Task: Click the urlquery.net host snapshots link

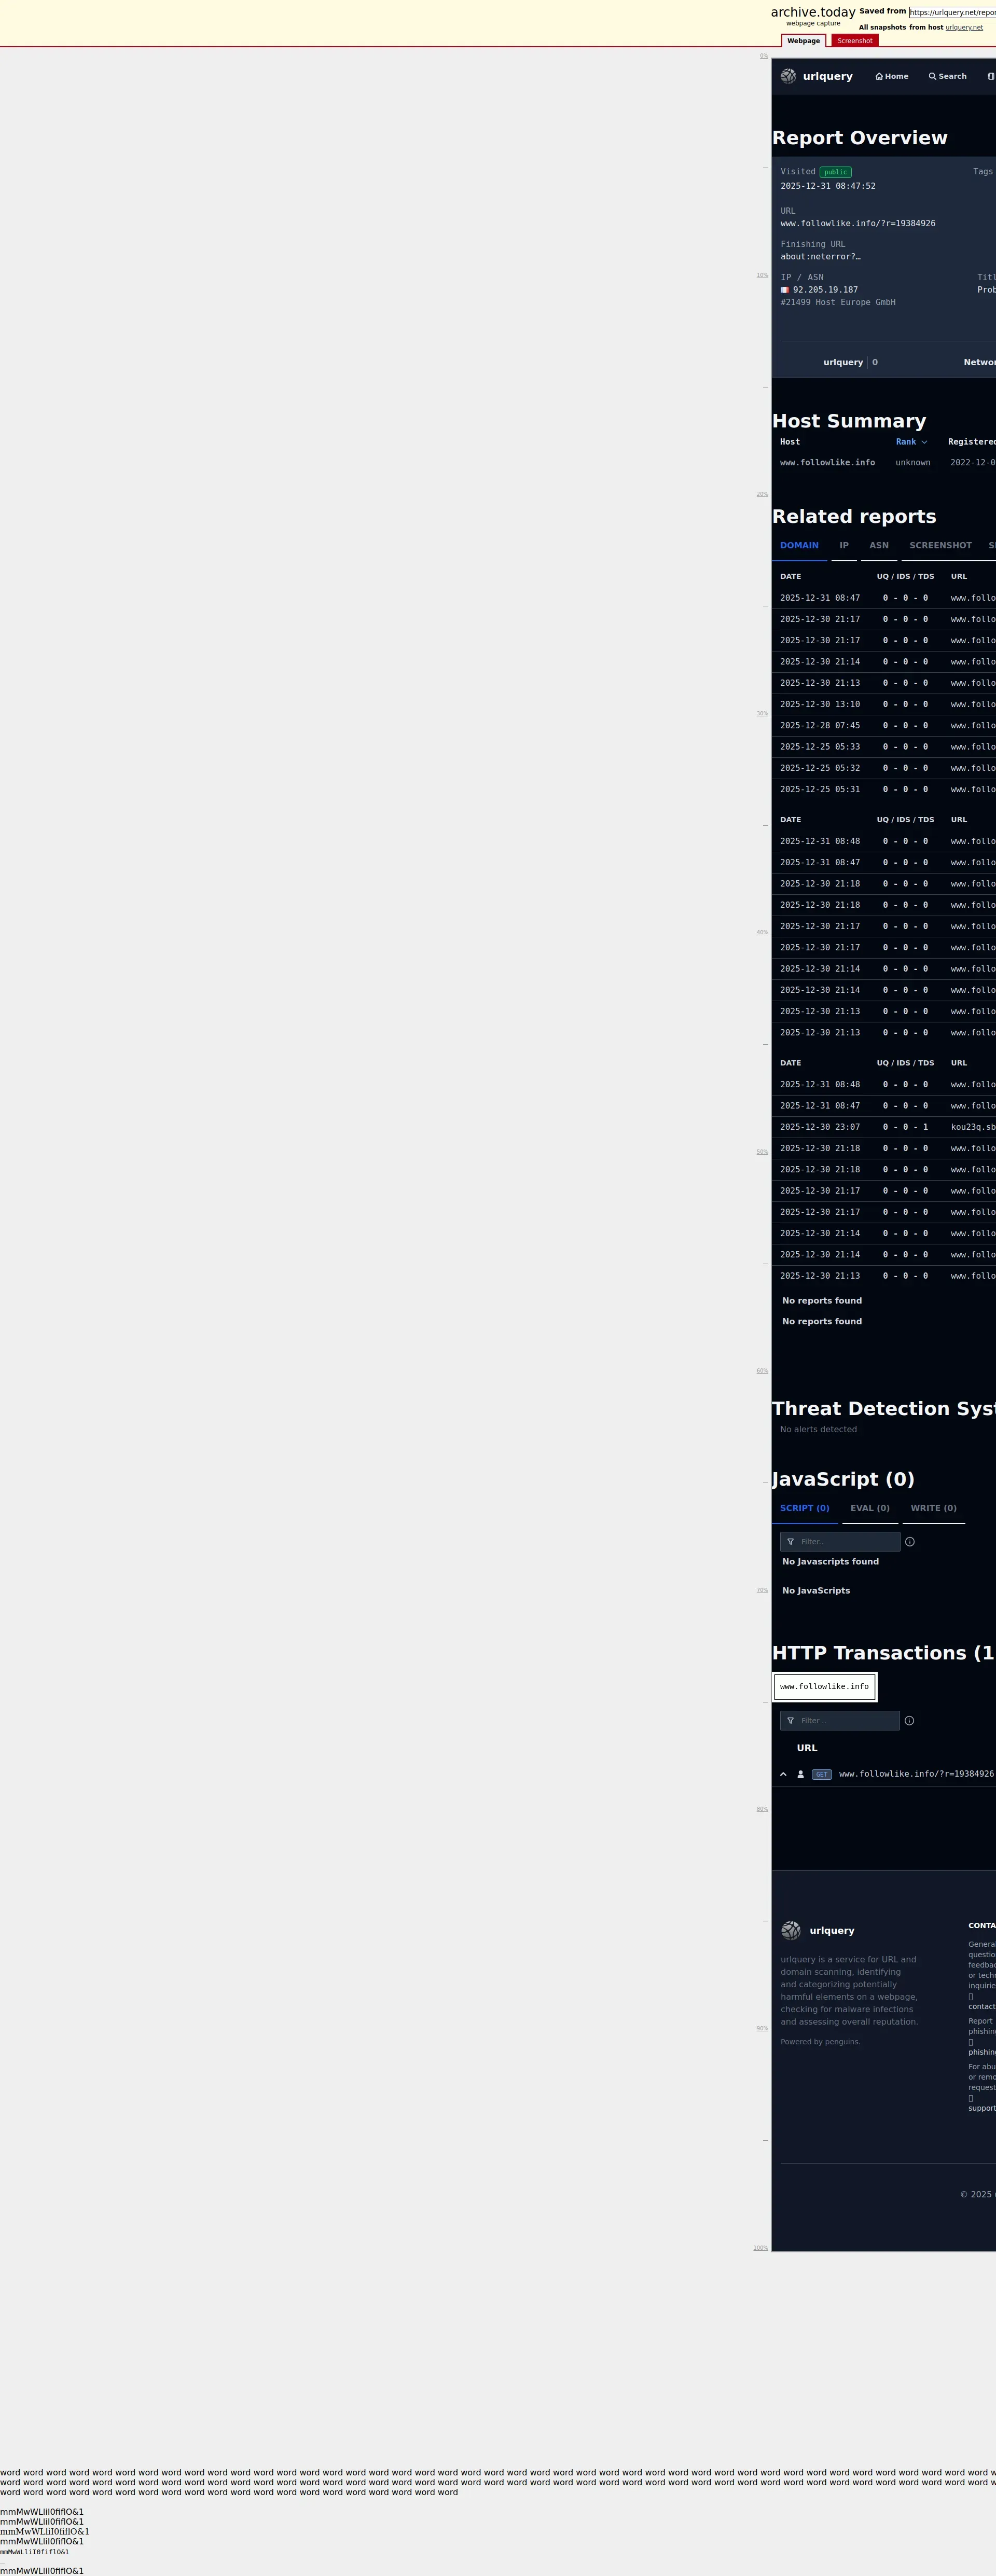Action: [964, 27]
